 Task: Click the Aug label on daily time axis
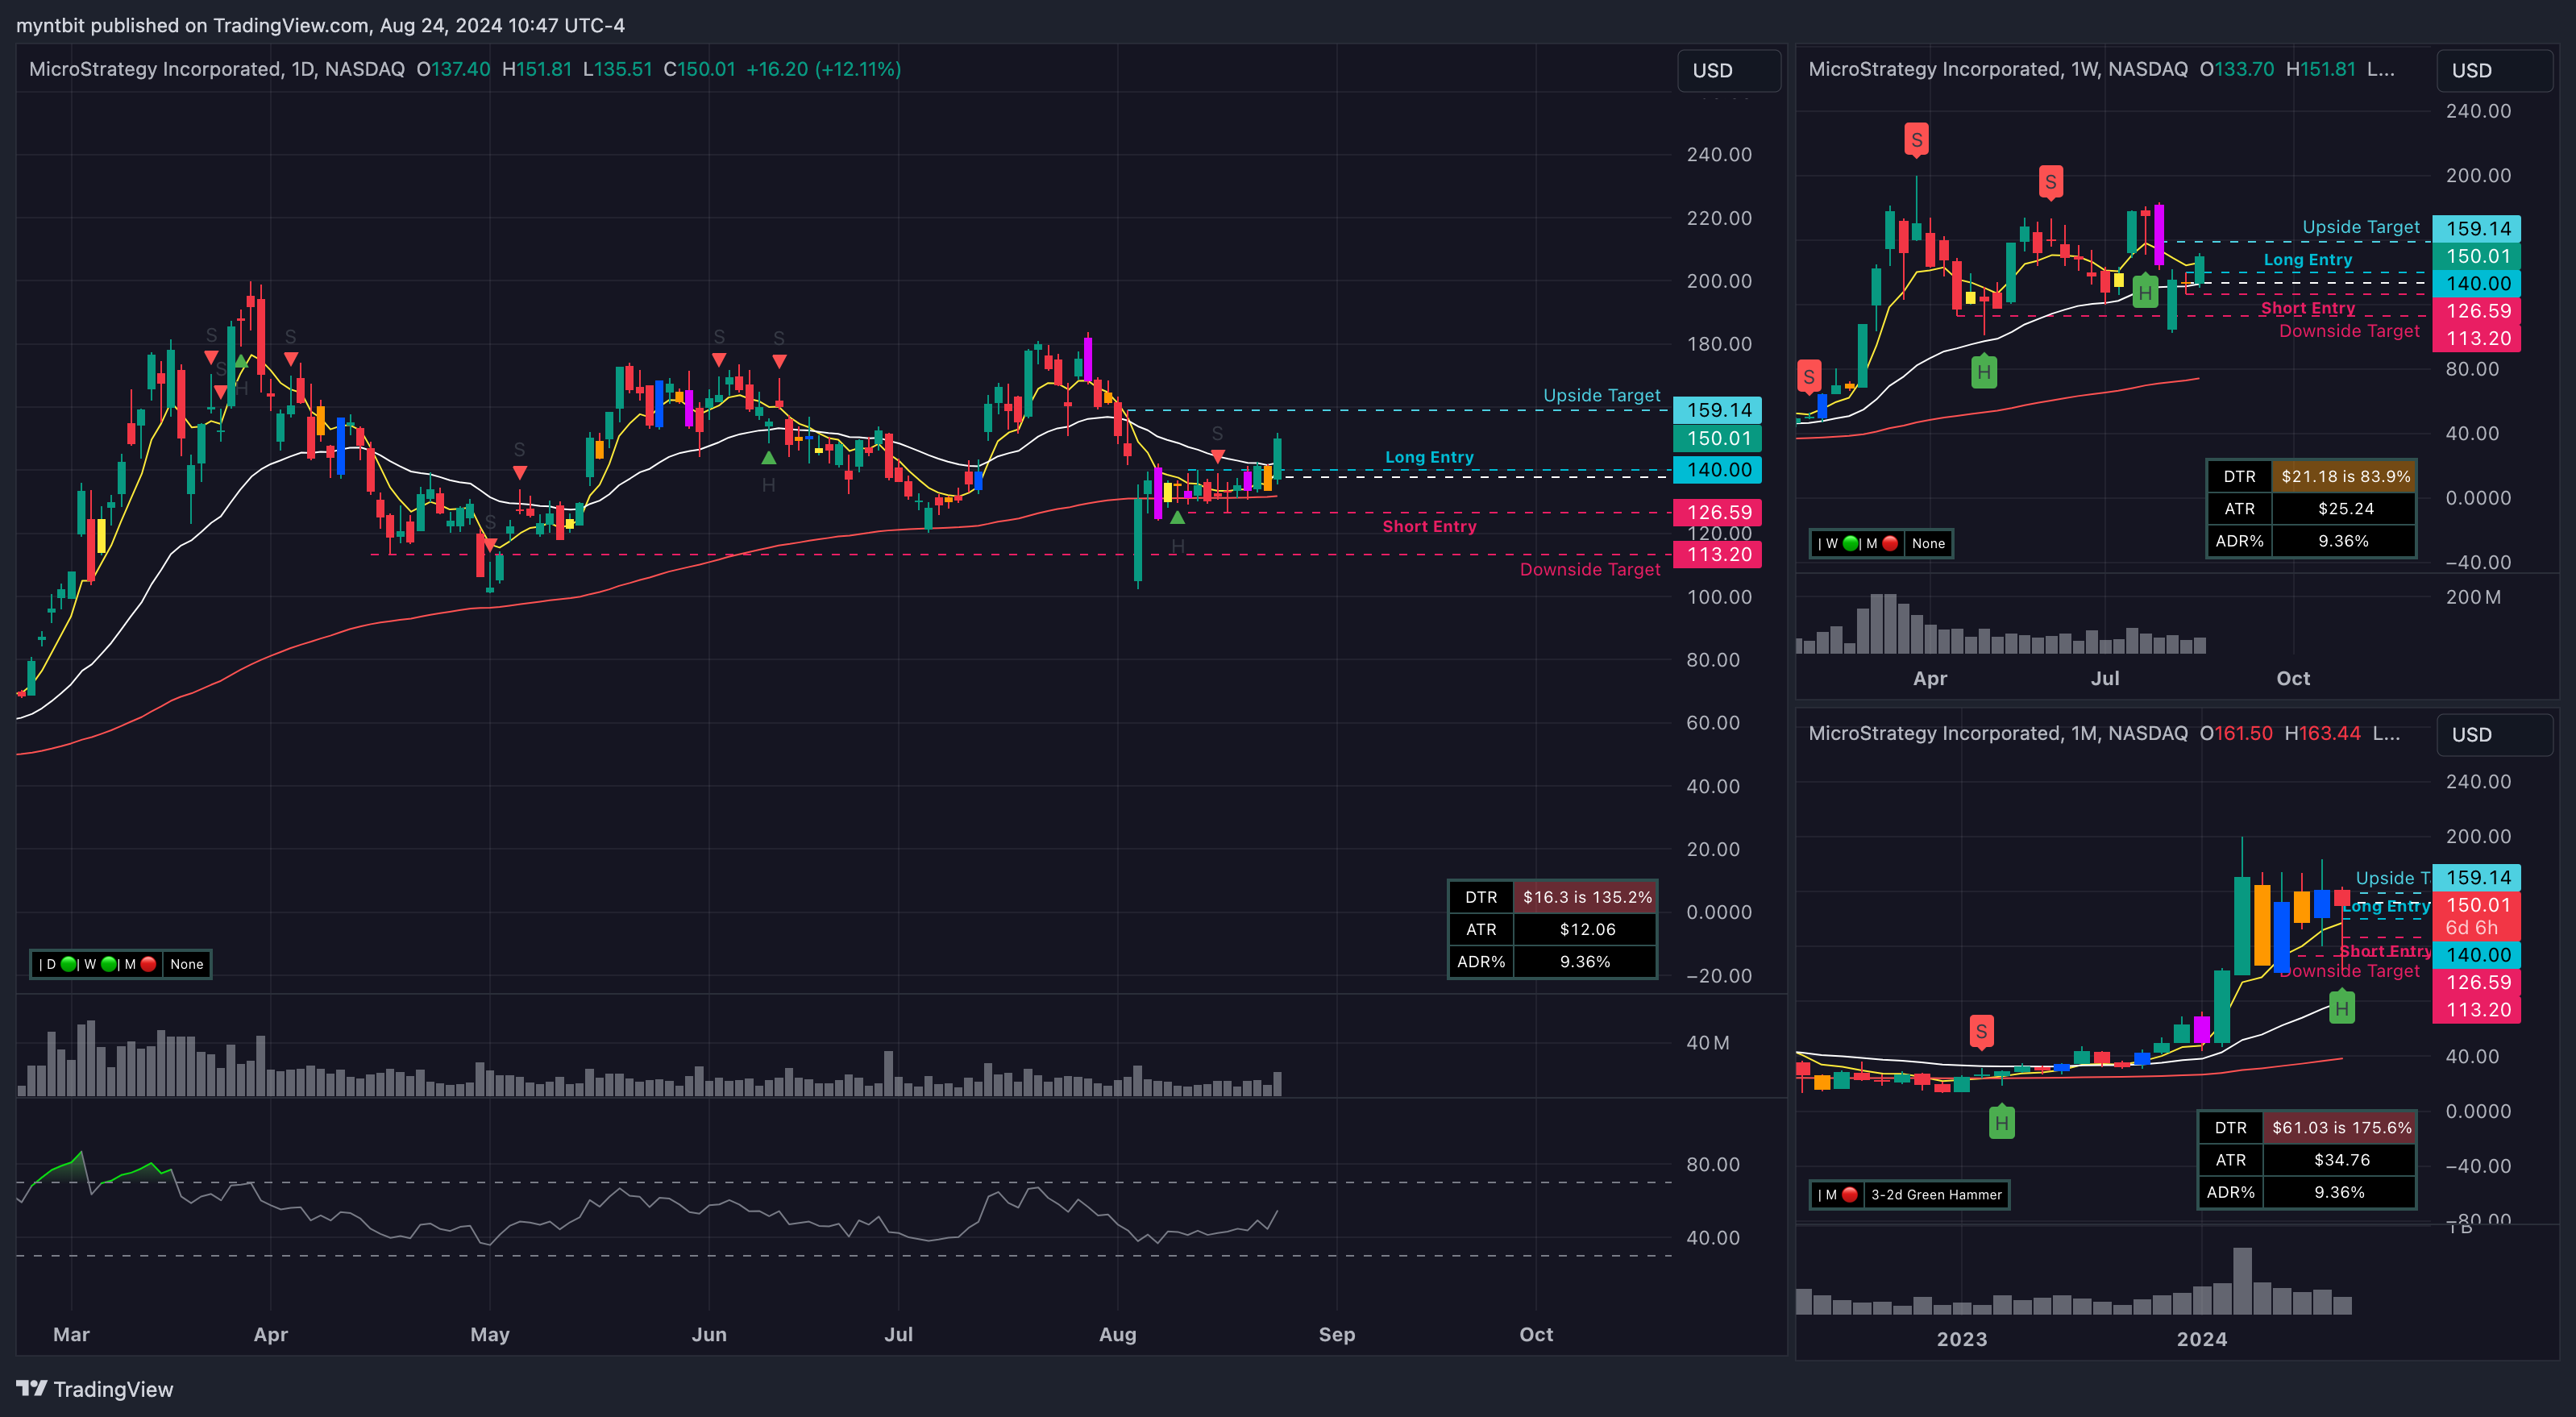pyautogui.click(x=1117, y=1334)
